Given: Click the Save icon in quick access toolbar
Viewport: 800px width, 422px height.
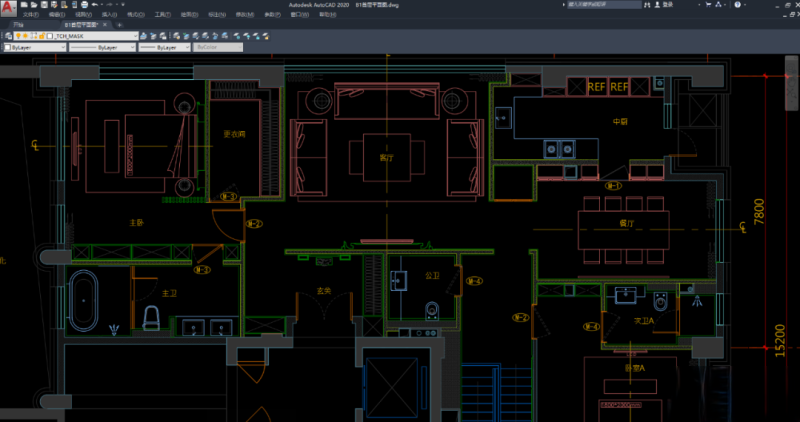Looking at the screenshot, I should [44, 4].
